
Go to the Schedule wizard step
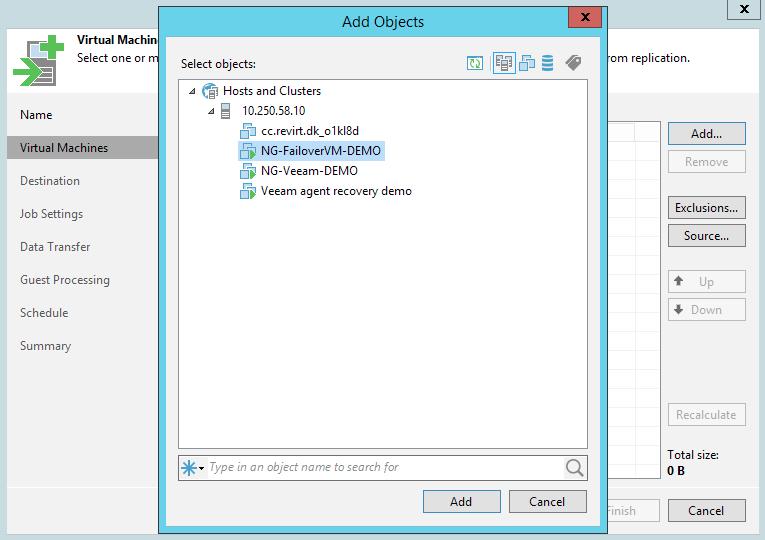(44, 313)
